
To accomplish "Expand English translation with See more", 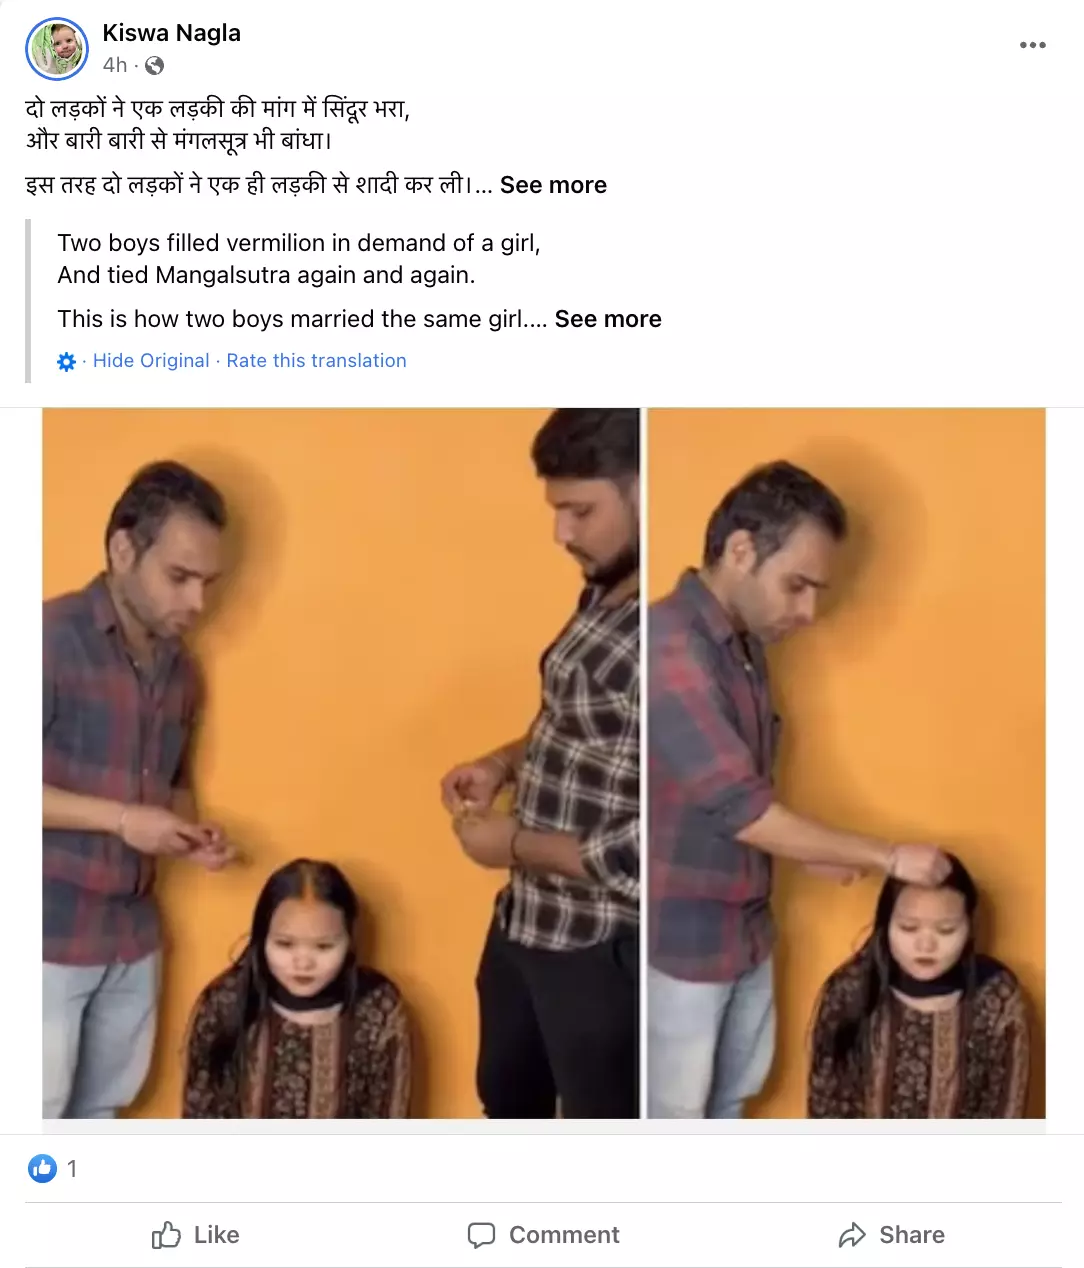I will 608,319.
